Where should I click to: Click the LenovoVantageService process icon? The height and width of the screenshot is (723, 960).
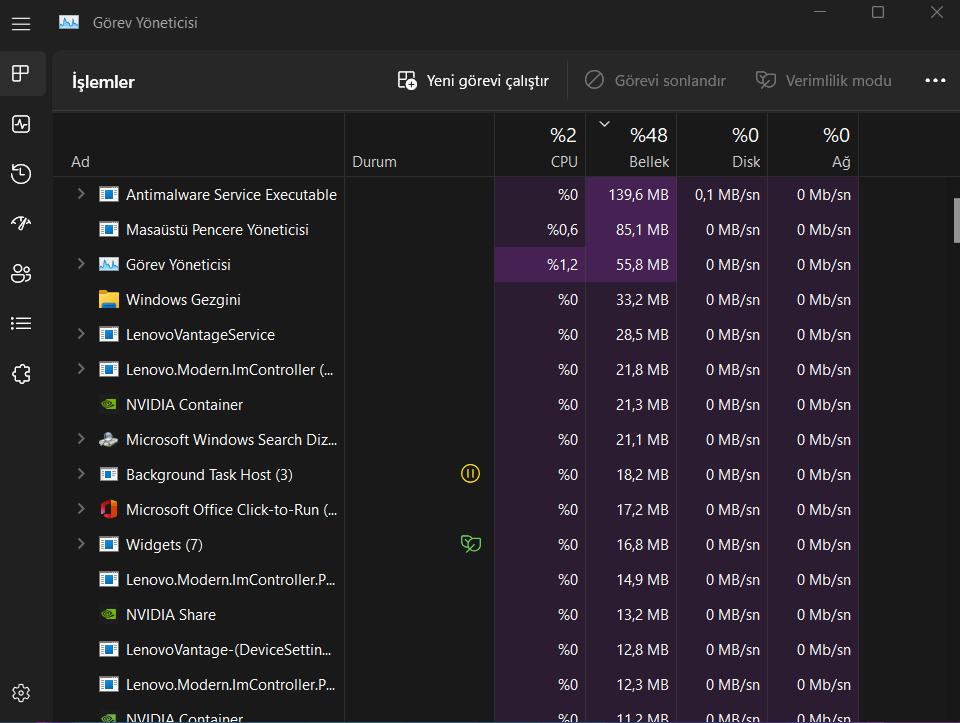point(109,334)
